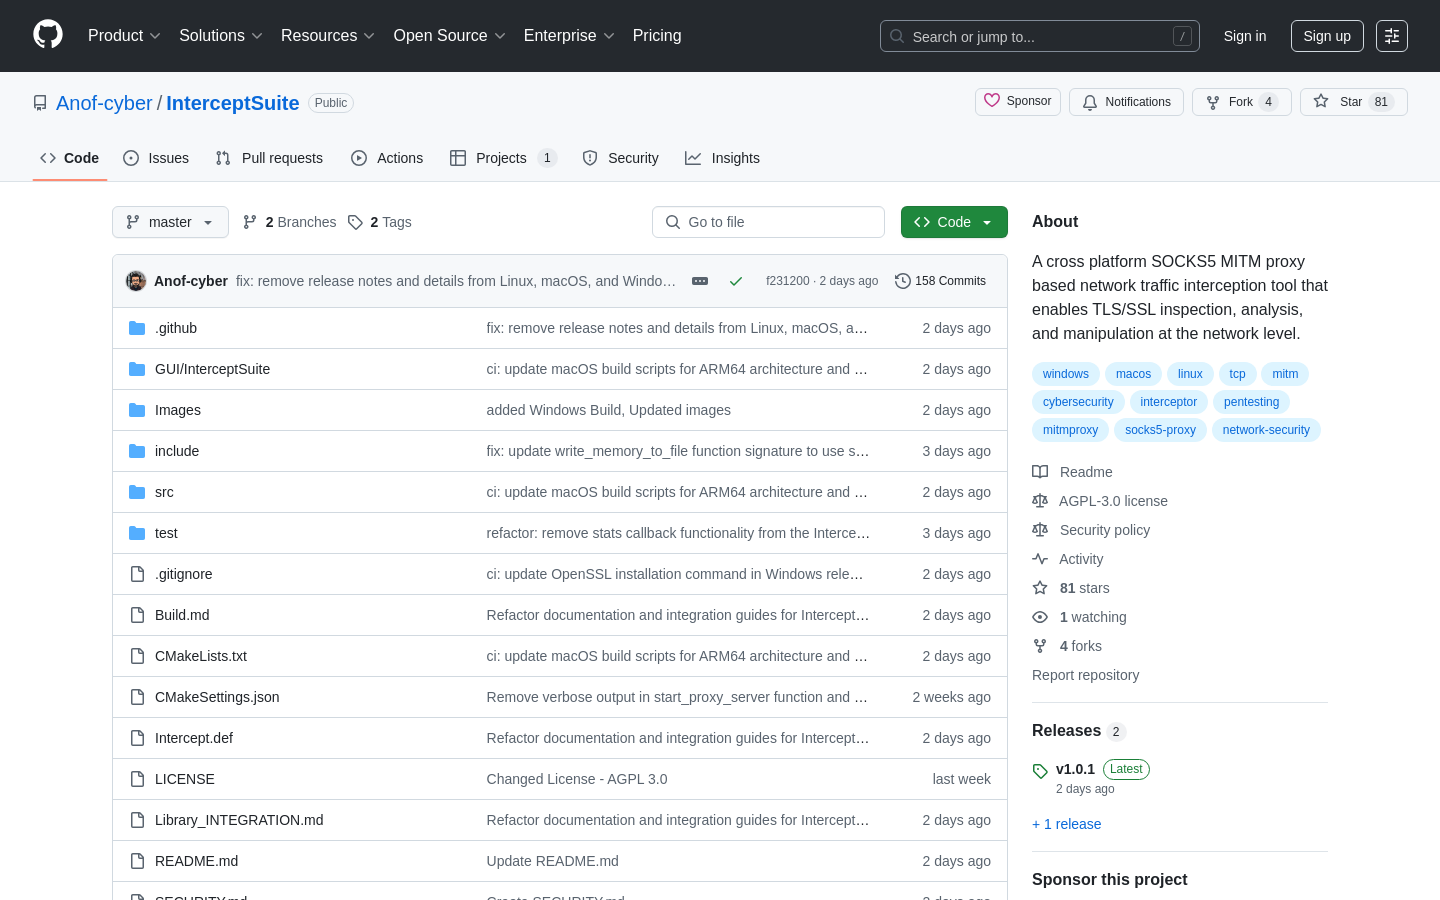Select the mitmproxy topic tag
Image resolution: width=1440 pixels, height=900 pixels.
coord(1070,430)
